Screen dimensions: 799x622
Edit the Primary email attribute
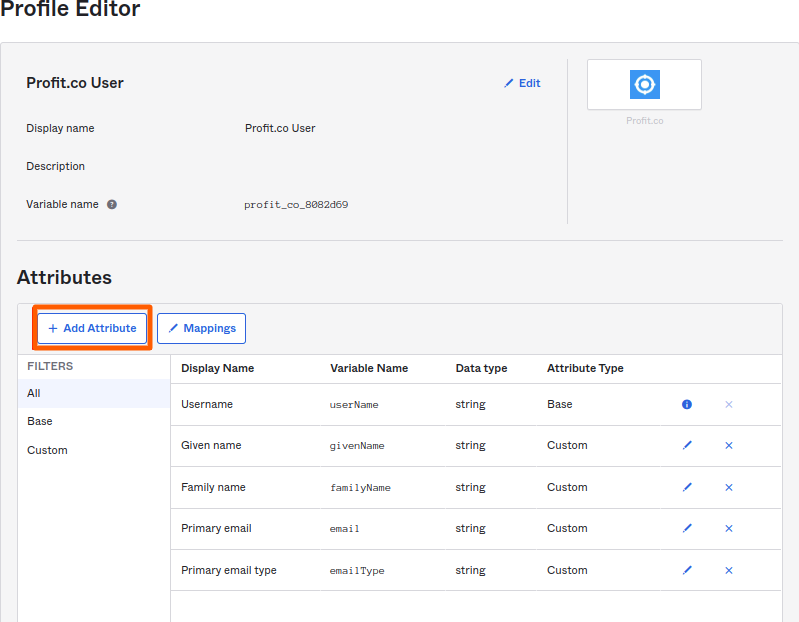pyautogui.click(x=687, y=529)
